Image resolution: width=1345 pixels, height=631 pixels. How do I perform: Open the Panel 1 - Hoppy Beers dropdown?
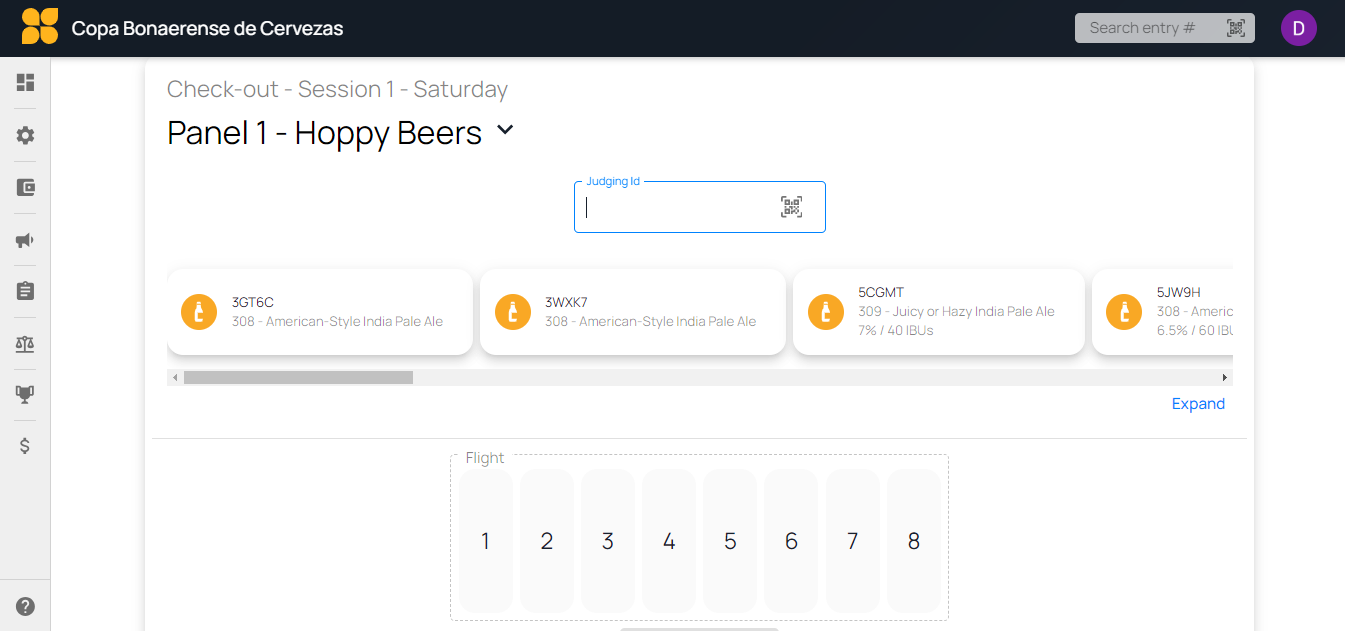click(504, 131)
